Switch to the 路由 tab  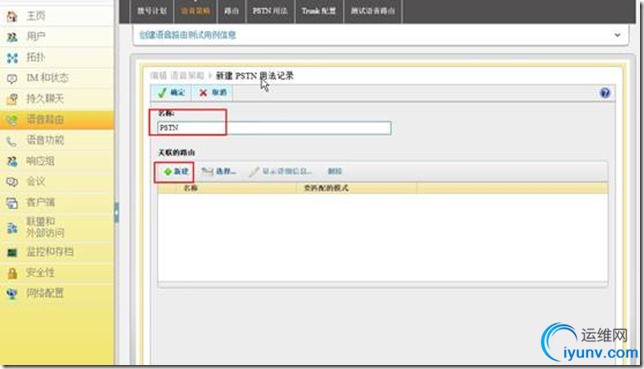pos(231,11)
